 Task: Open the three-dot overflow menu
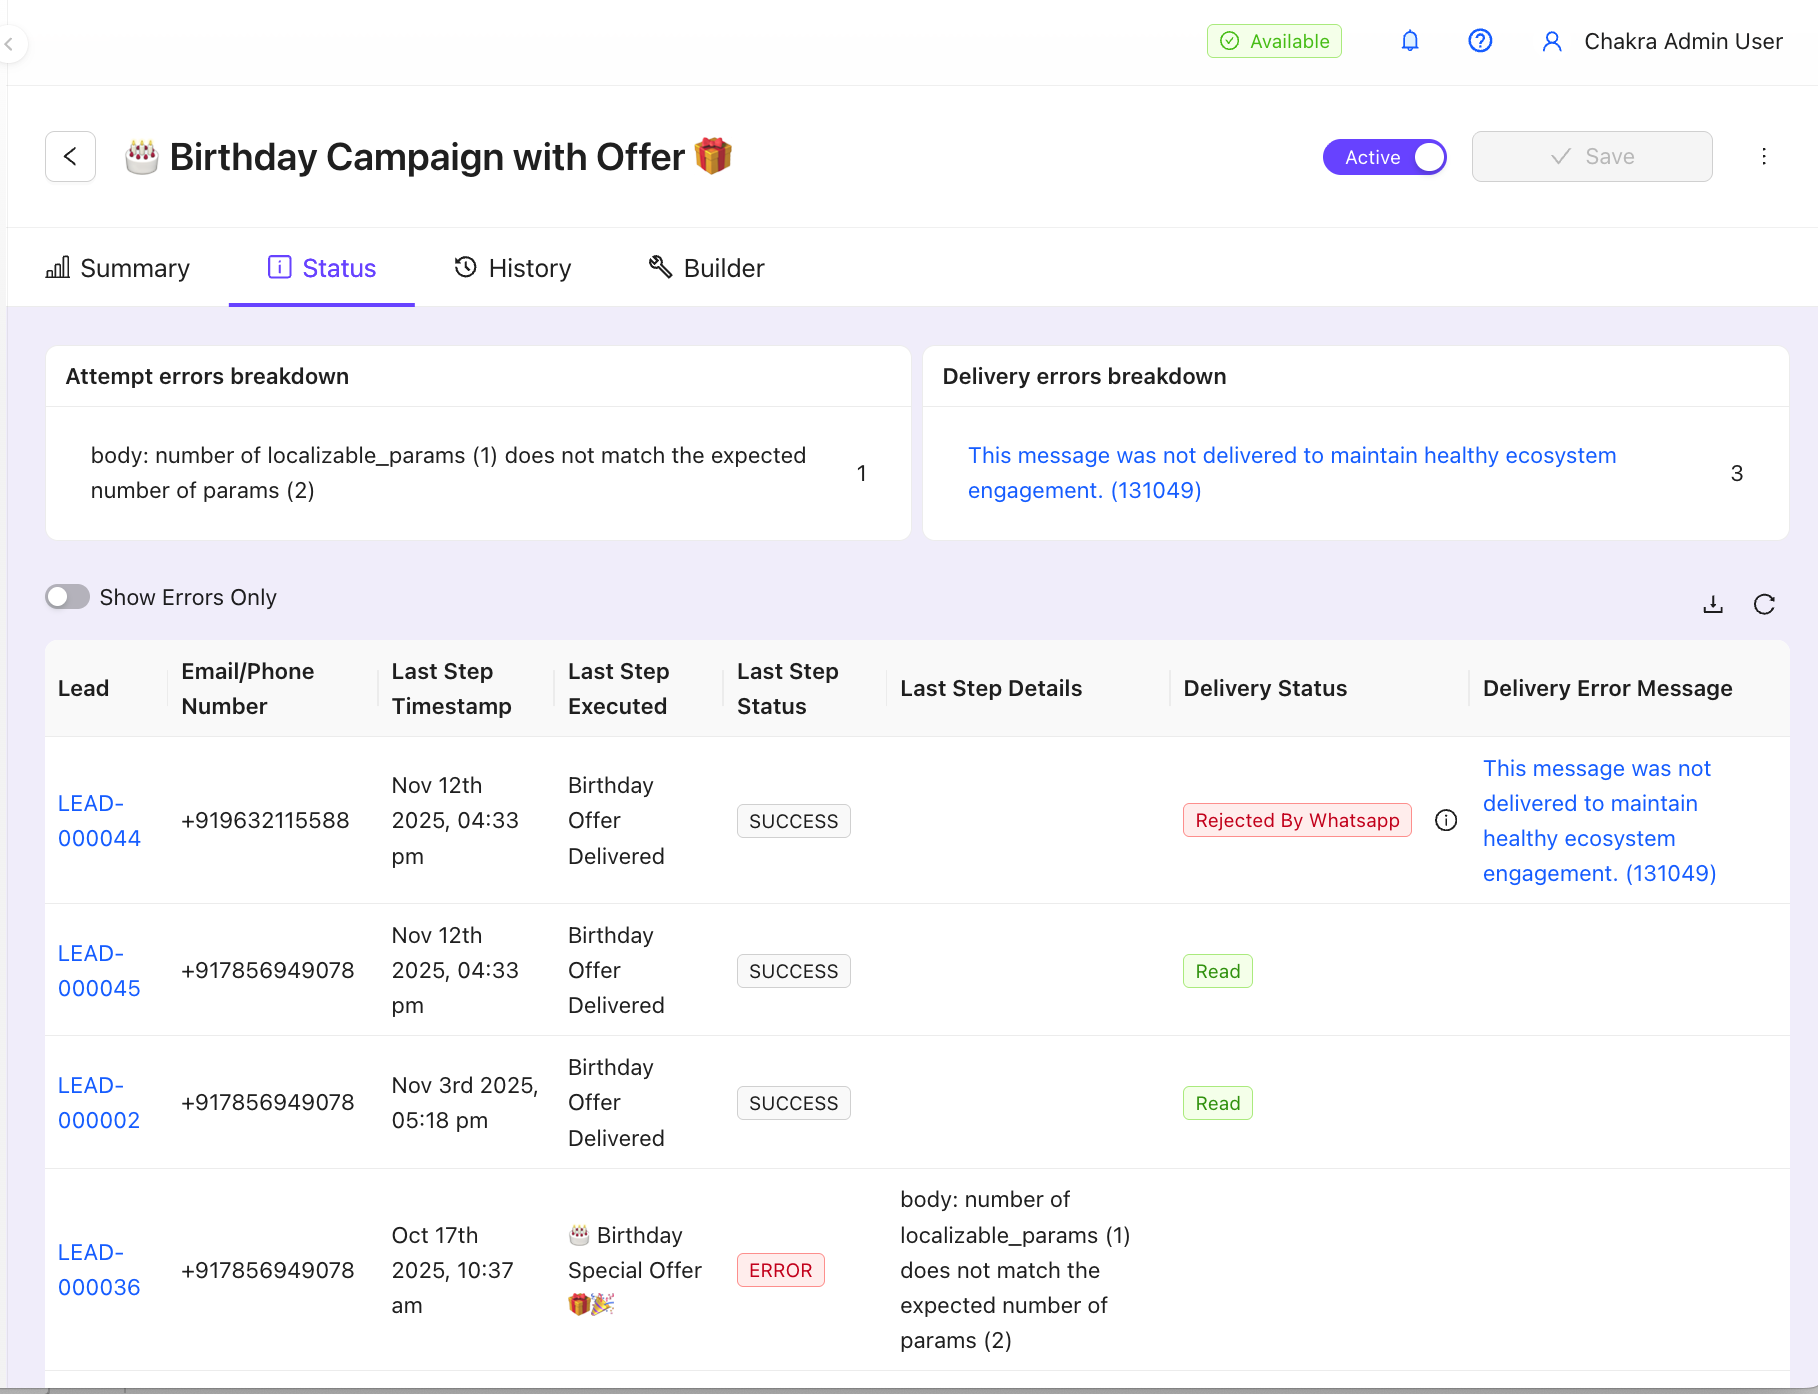click(x=1764, y=157)
